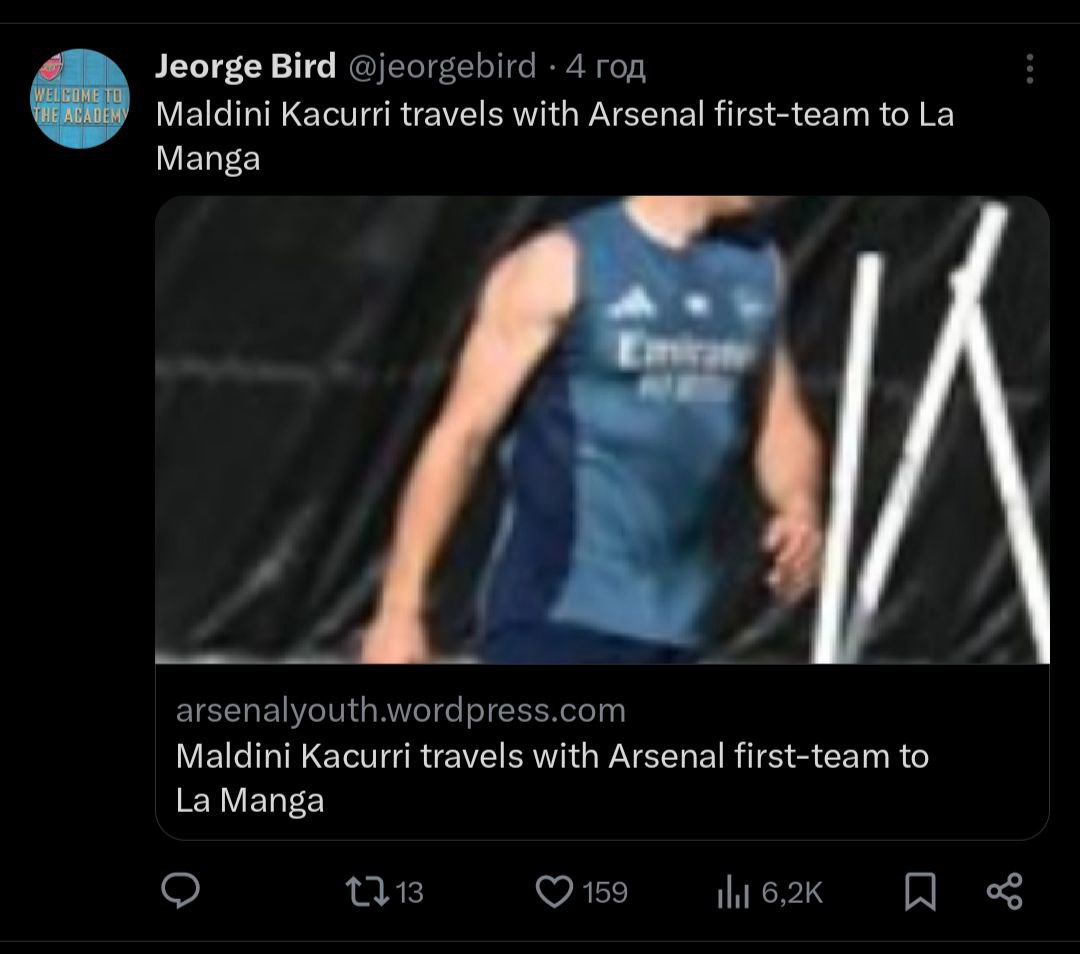Viewport: 1080px width, 954px height.
Task: Click the 6,2K views count
Action: [x=792, y=892]
